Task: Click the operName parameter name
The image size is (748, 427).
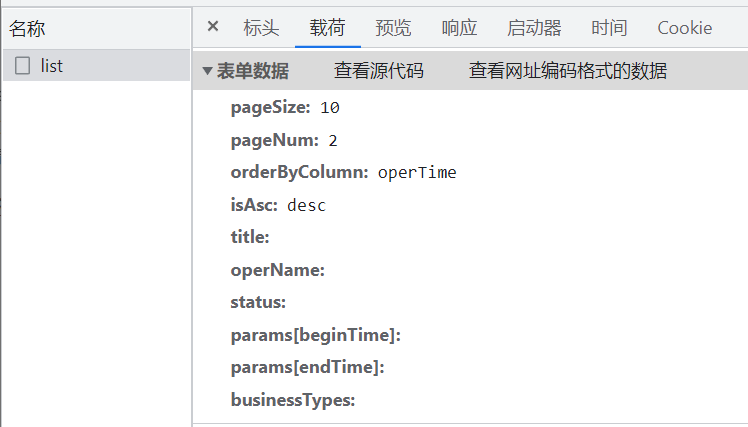Action: 278,271
